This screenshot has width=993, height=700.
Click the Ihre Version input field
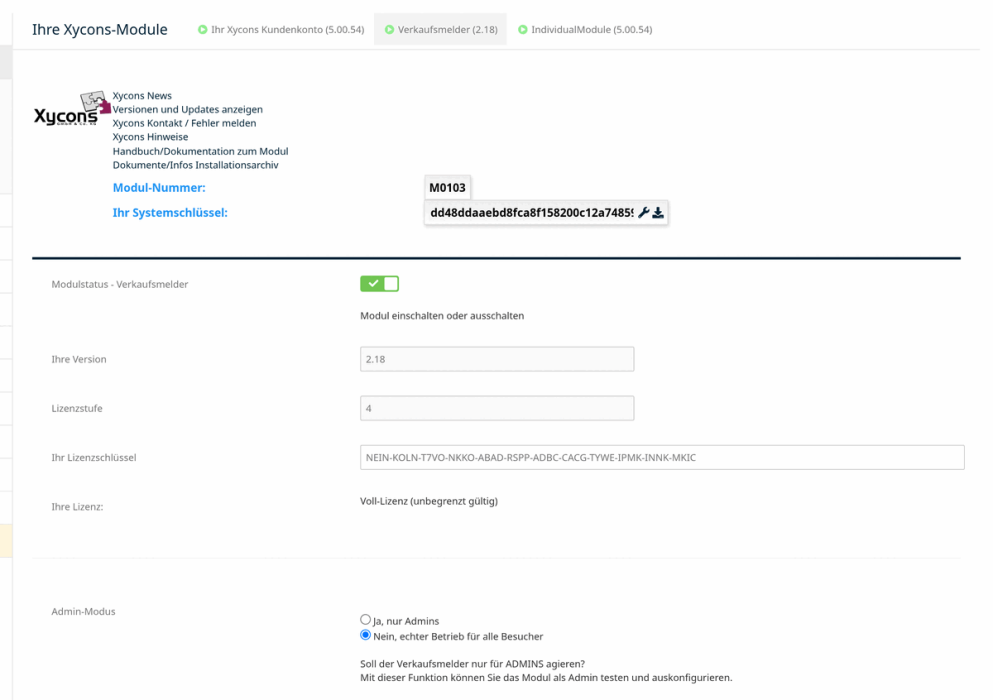(497, 359)
